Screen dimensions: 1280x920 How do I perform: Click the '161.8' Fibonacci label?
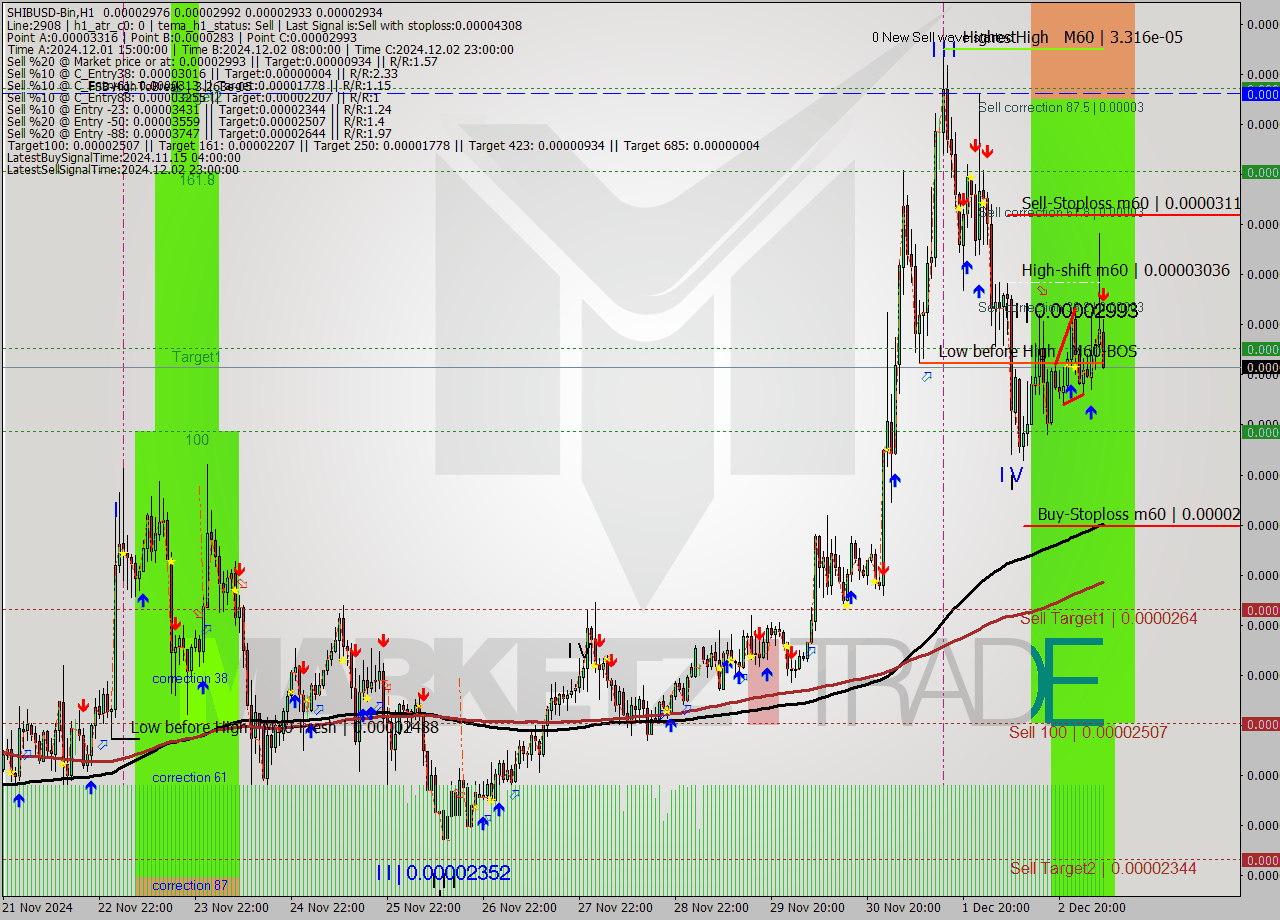[x=197, y=180]
